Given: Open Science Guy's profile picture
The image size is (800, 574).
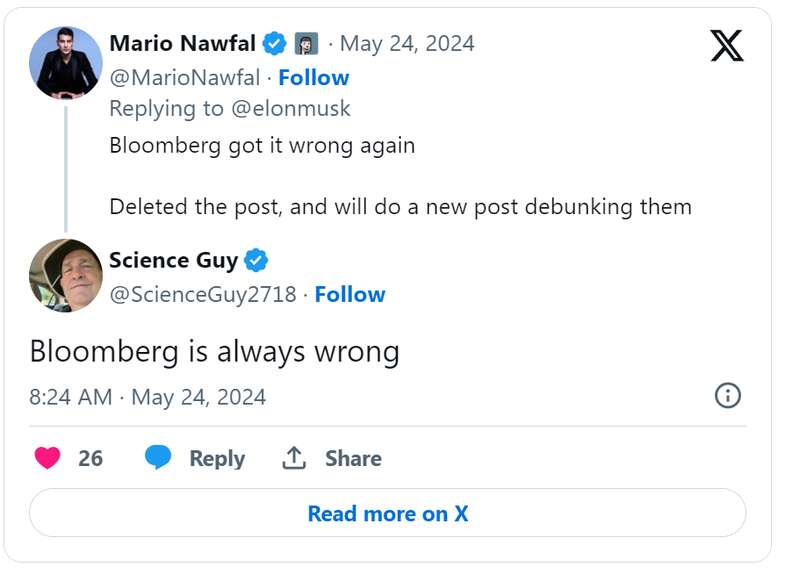Looking at the screenshot, I should 66,275.
